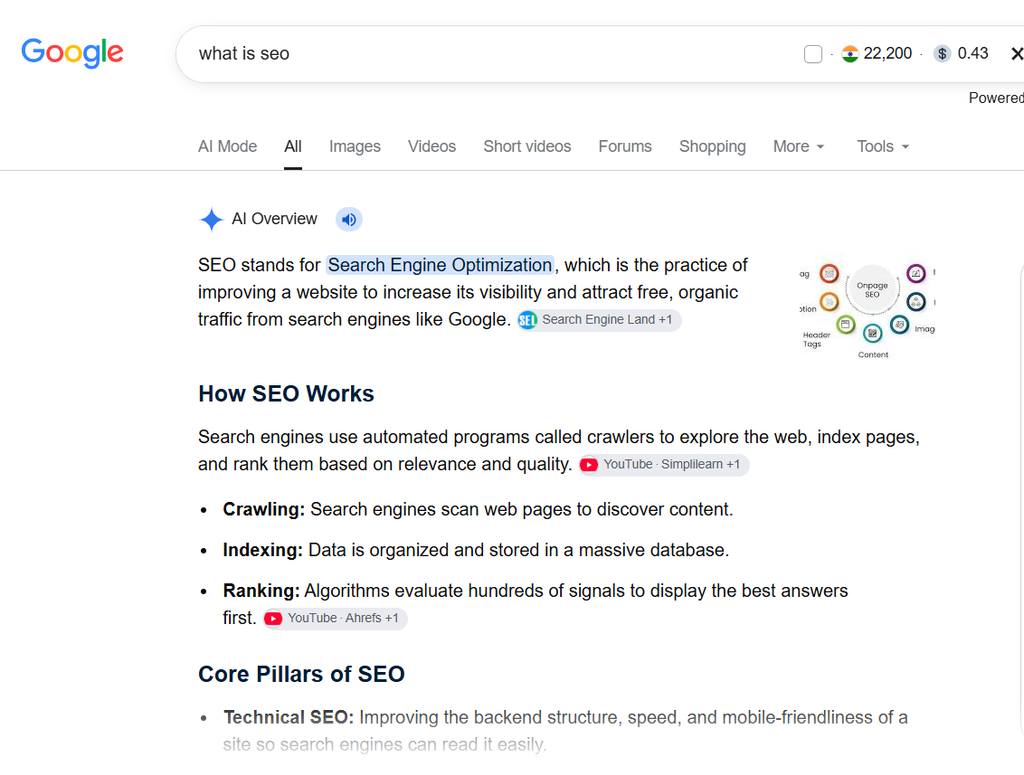Switch to Forums tab
Image resolution: width=1024 pixels, height=775 pixels.
click(x=625, y=146)
